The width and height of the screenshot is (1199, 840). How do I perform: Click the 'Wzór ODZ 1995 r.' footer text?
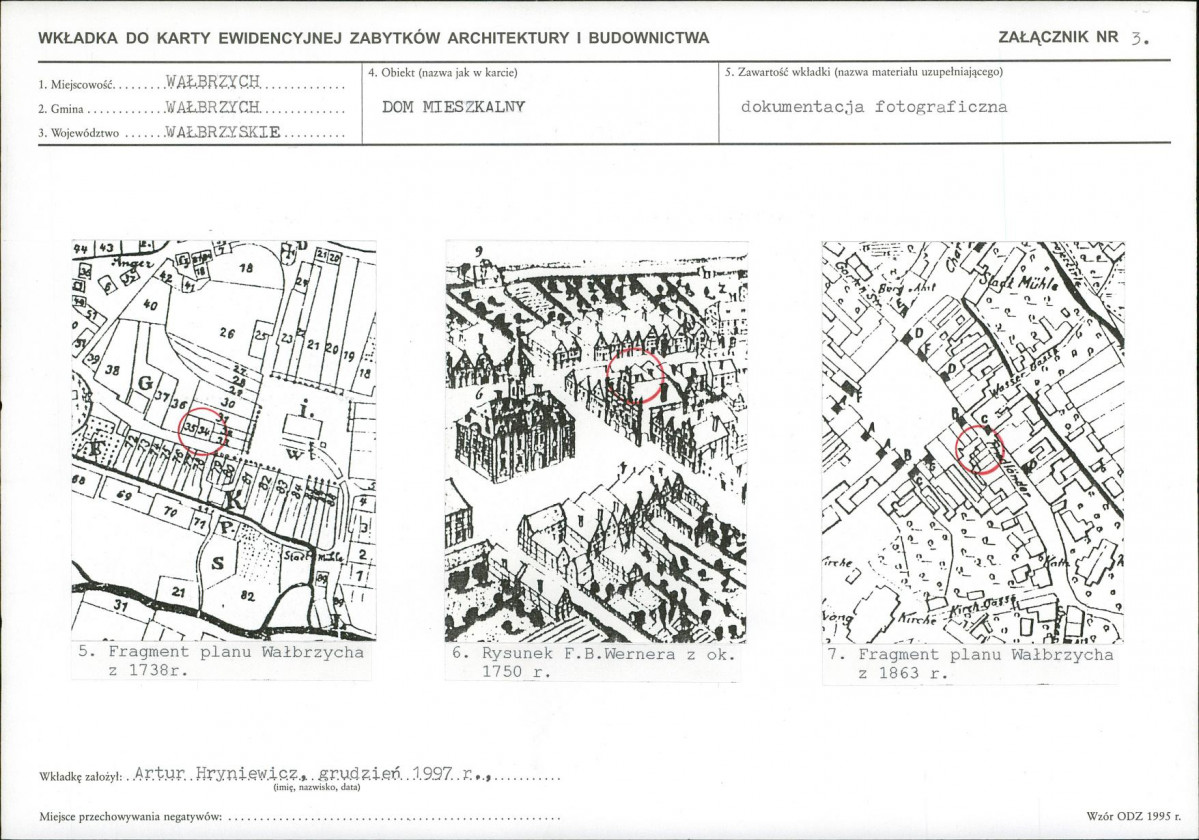click(x=1127, y=817)
